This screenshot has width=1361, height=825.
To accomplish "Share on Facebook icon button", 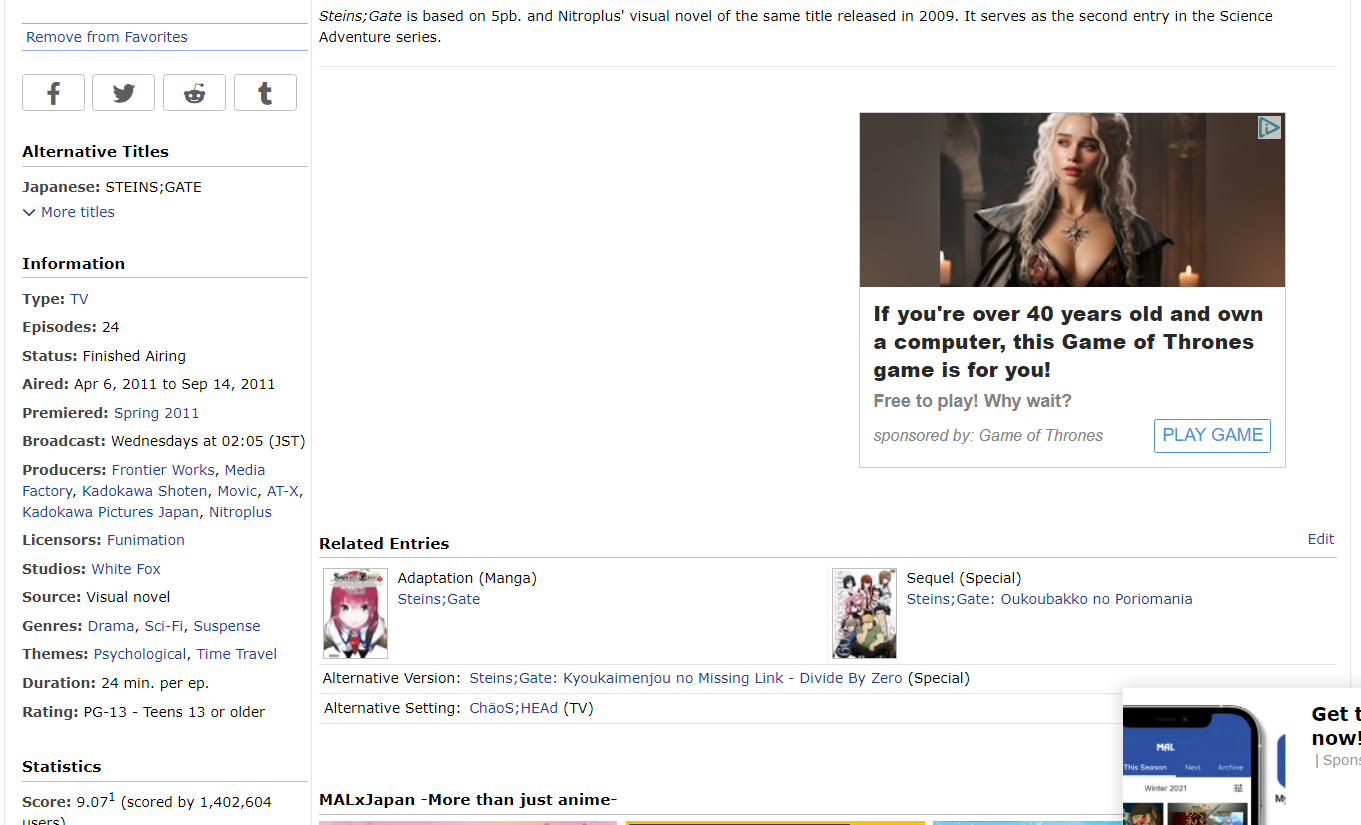I will [53, 93].
